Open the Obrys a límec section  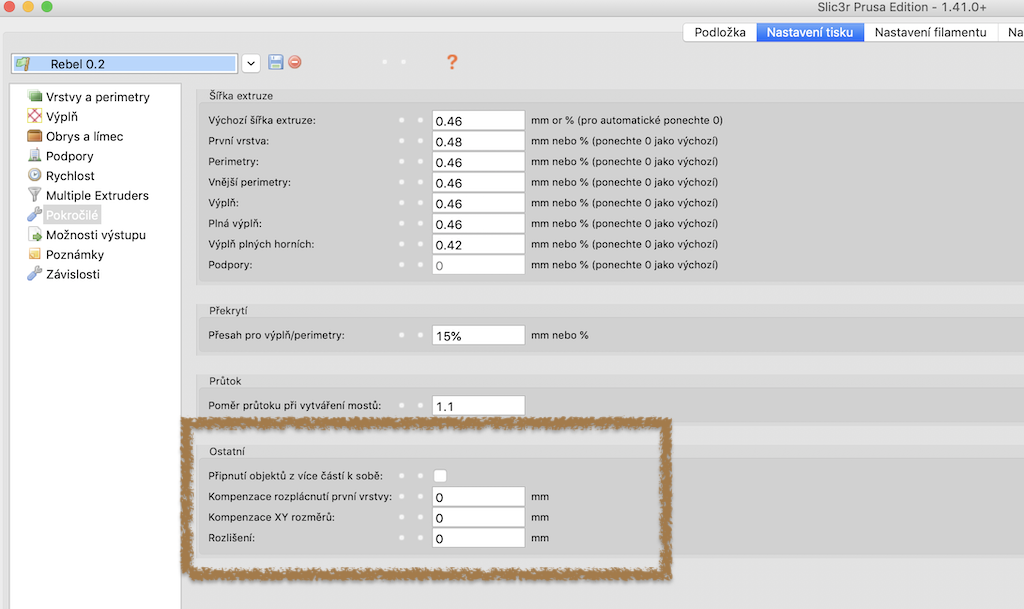[x=84, y=136]
